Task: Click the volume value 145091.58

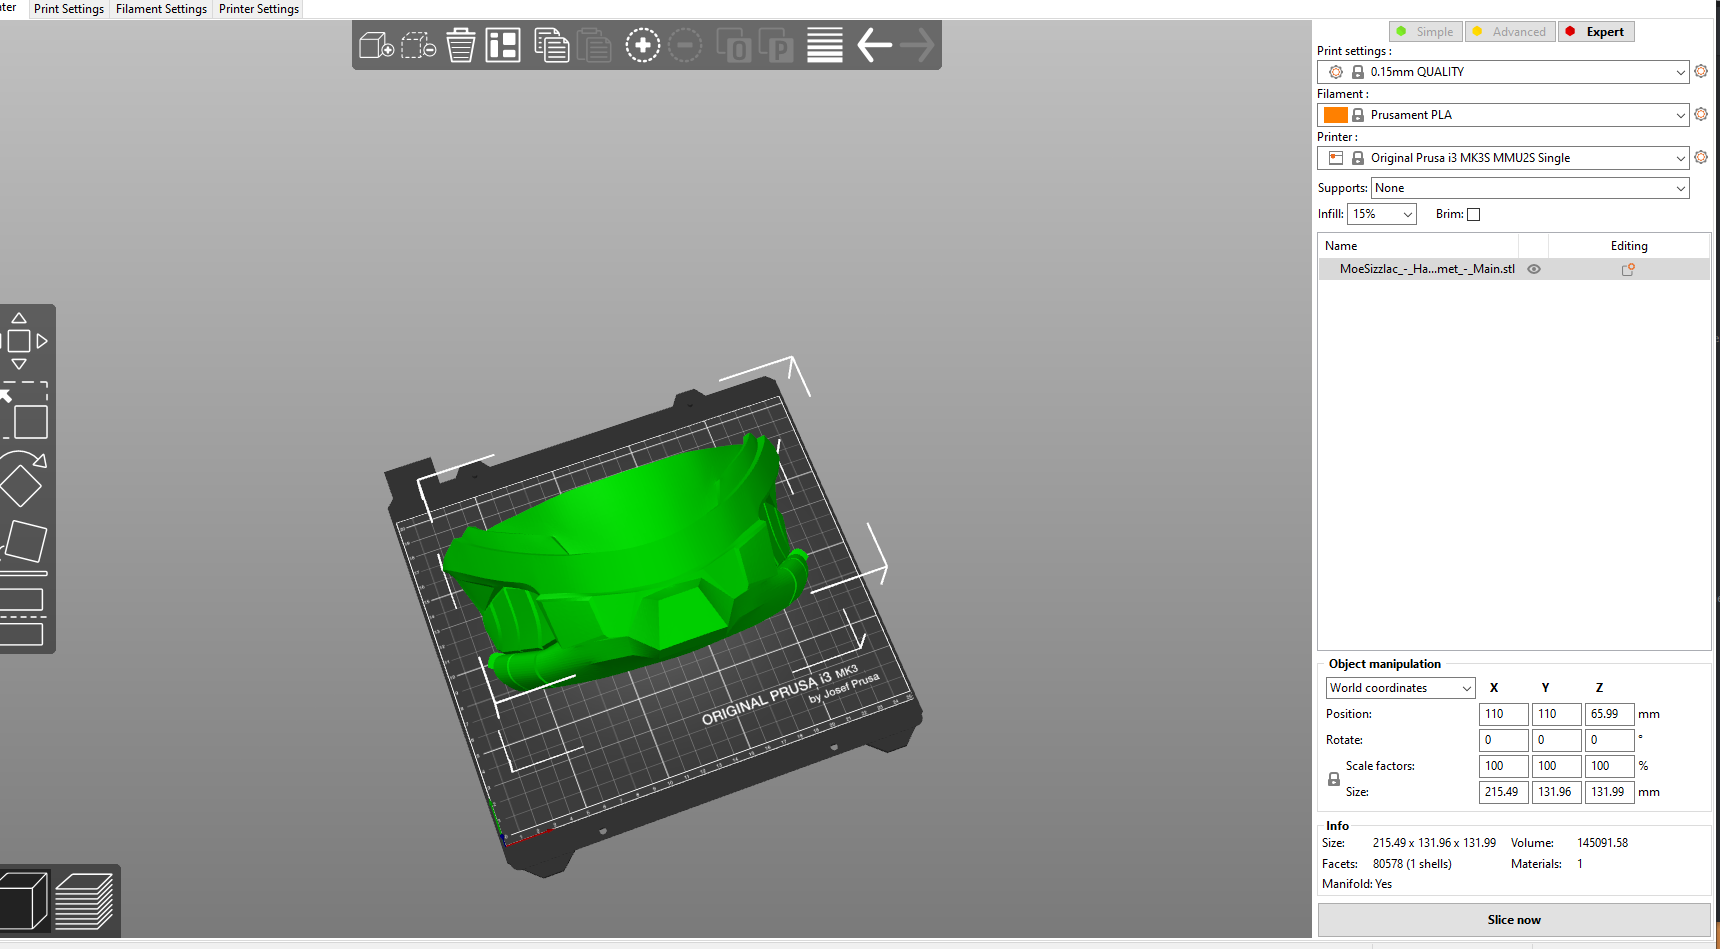Action: coord(1602,843)
